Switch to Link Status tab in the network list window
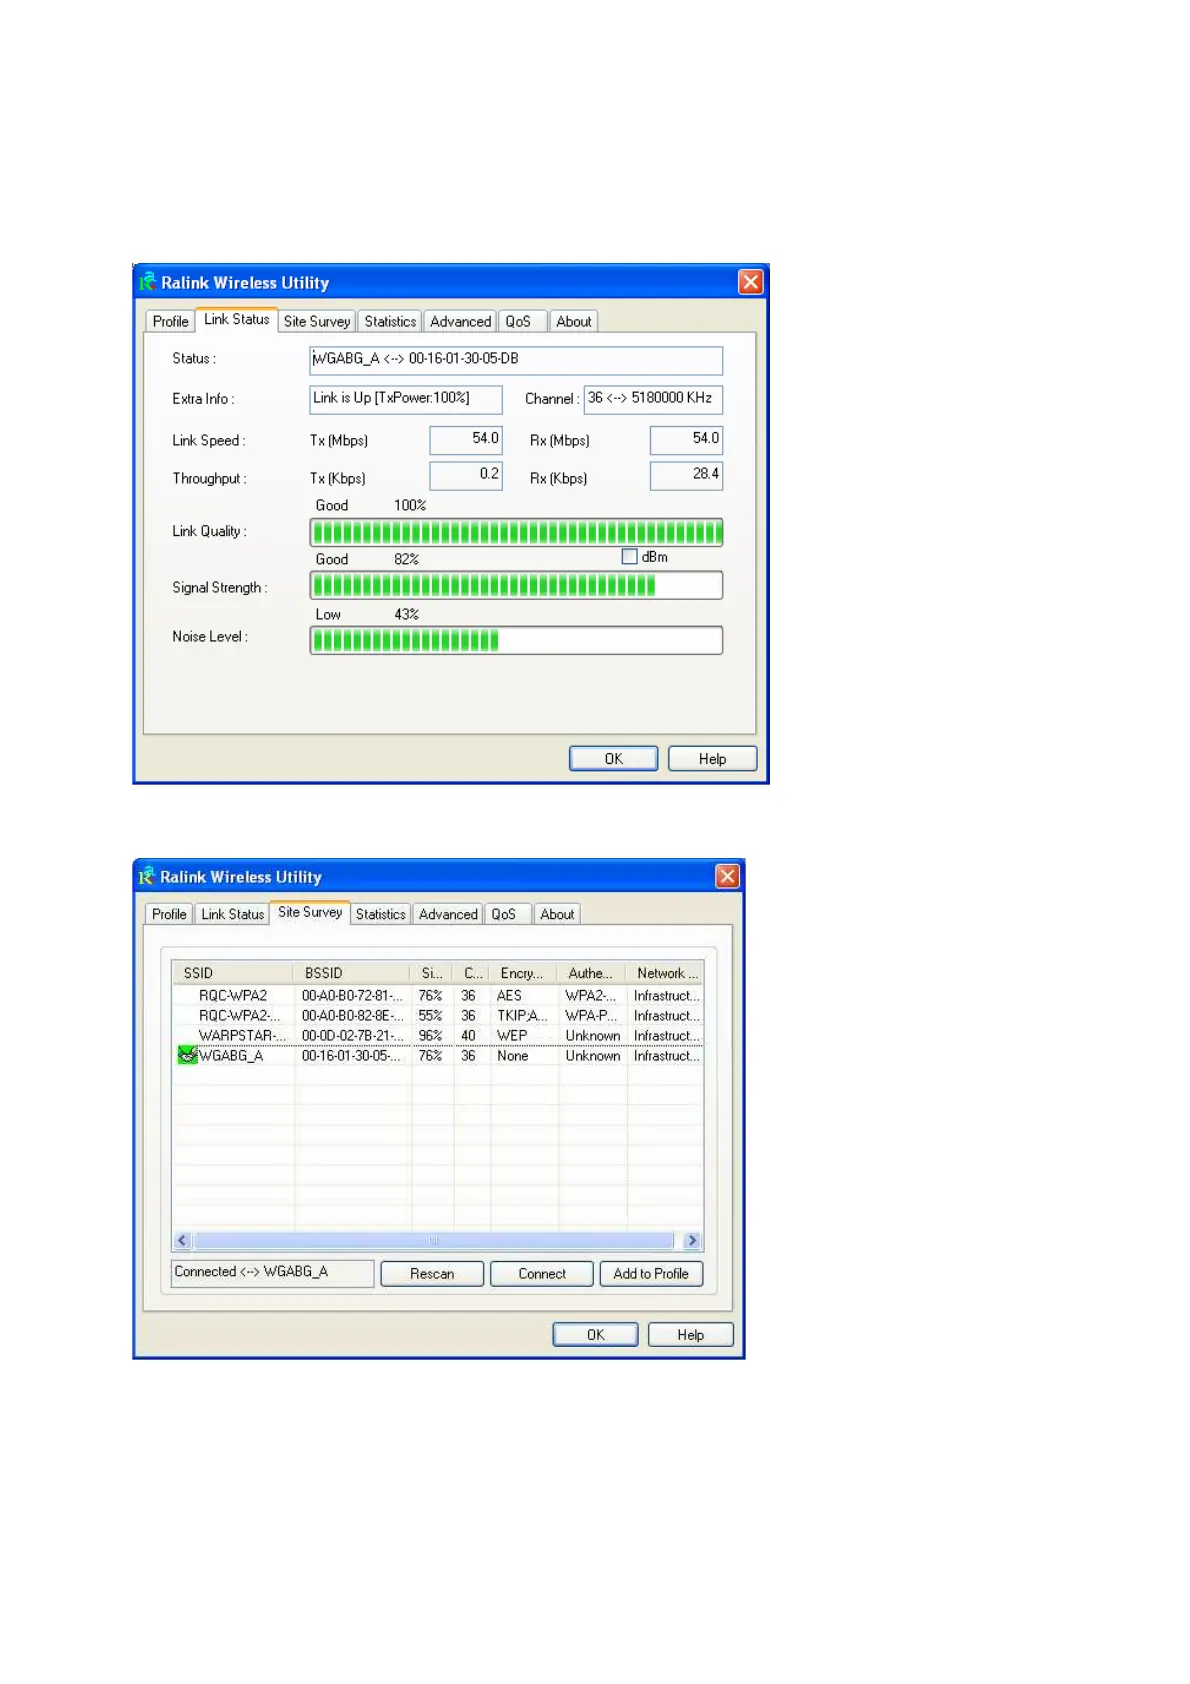 tap(232, 914)
